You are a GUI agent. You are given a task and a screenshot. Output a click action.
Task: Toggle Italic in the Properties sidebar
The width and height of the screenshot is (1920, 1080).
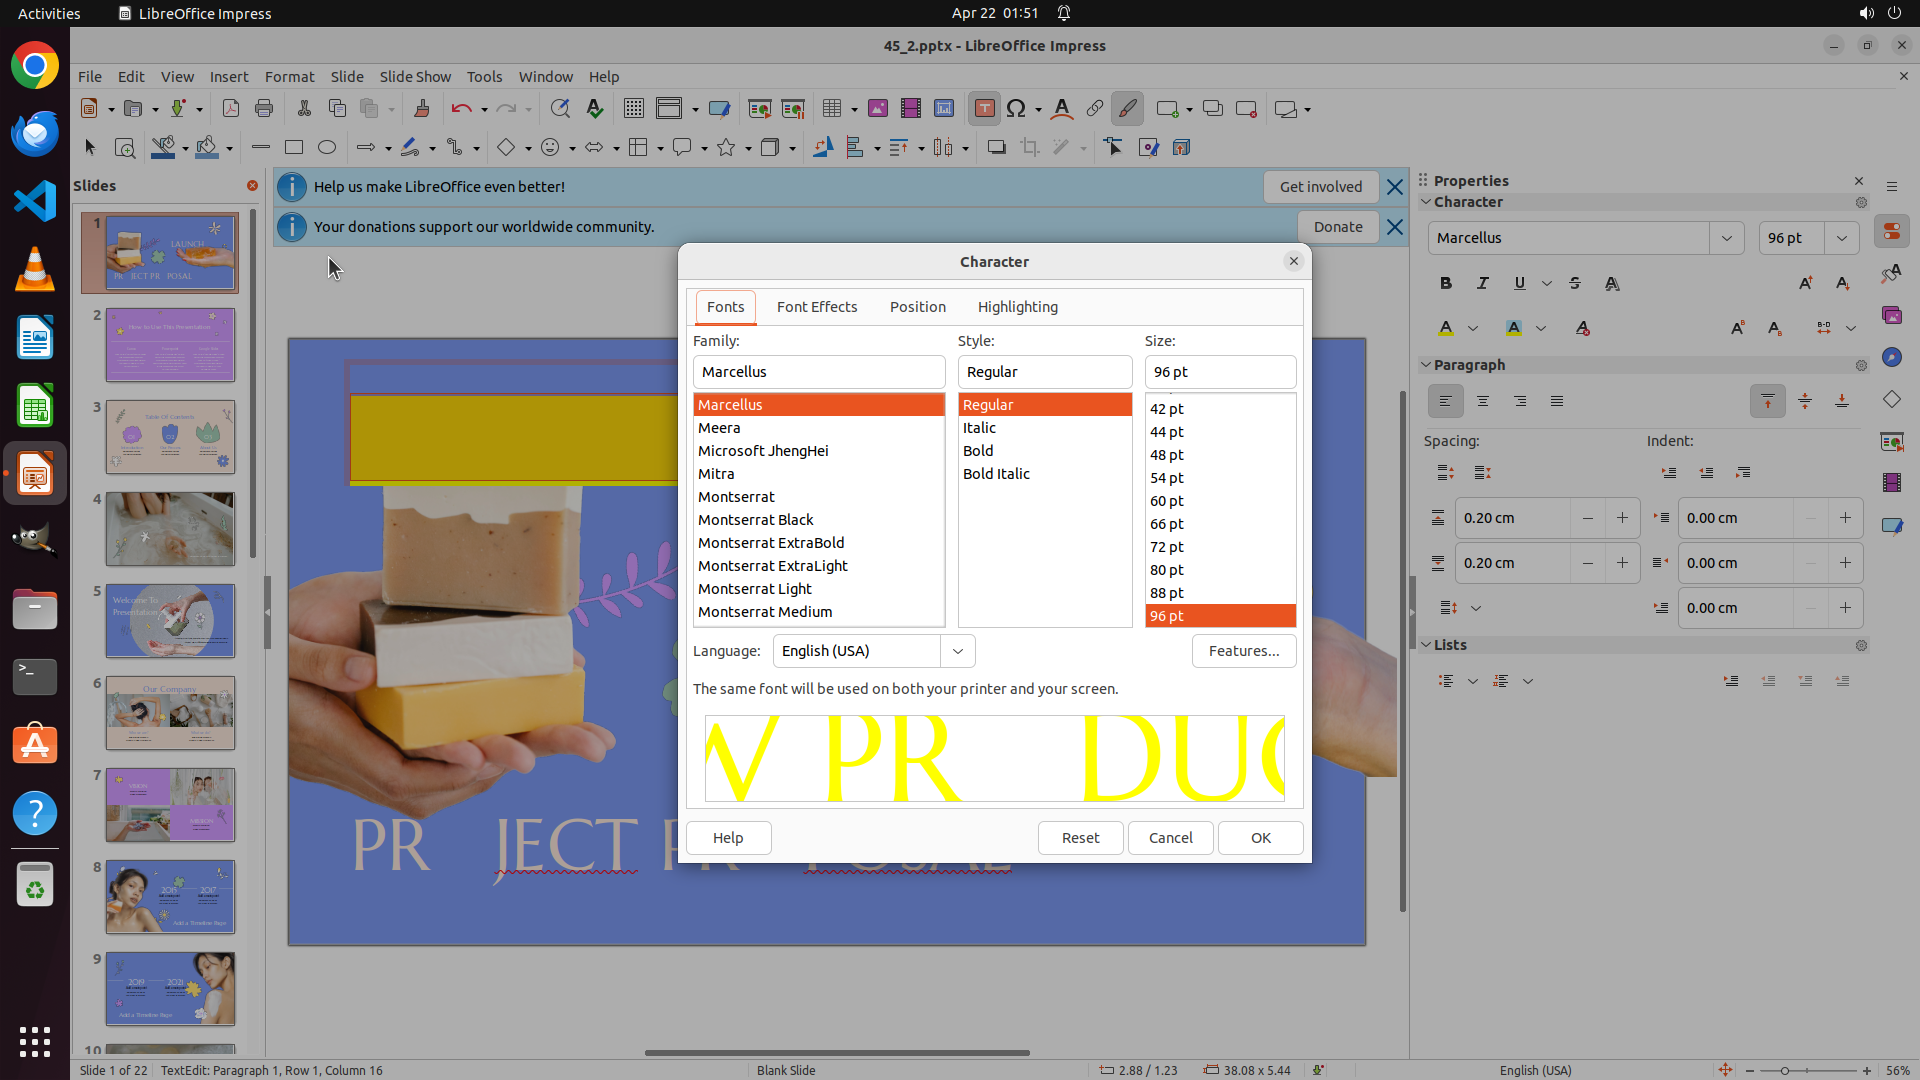1482,284
